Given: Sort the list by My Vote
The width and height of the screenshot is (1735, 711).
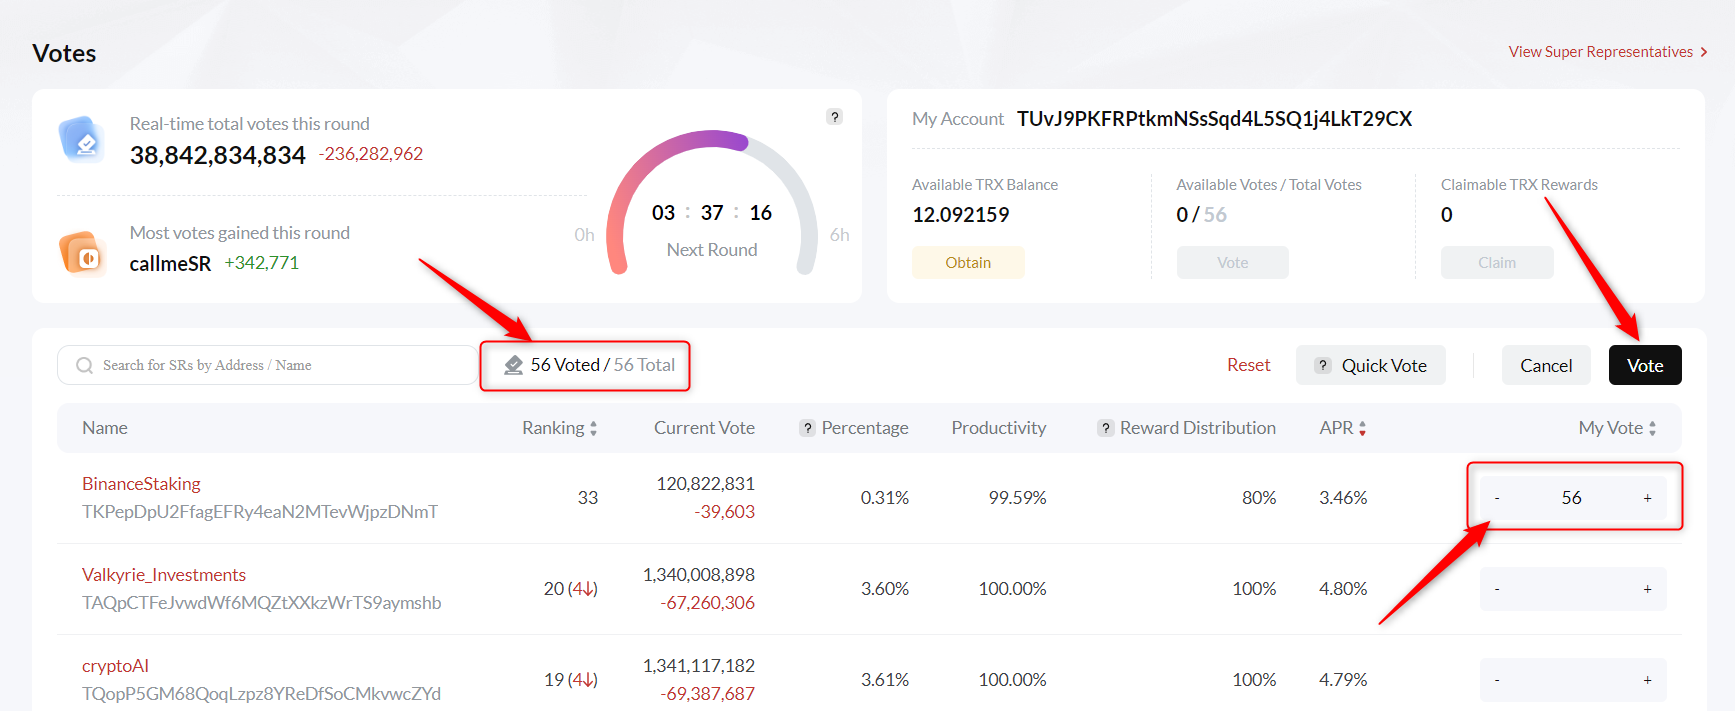Looking at the screenshot, I should coord(1652,428).
